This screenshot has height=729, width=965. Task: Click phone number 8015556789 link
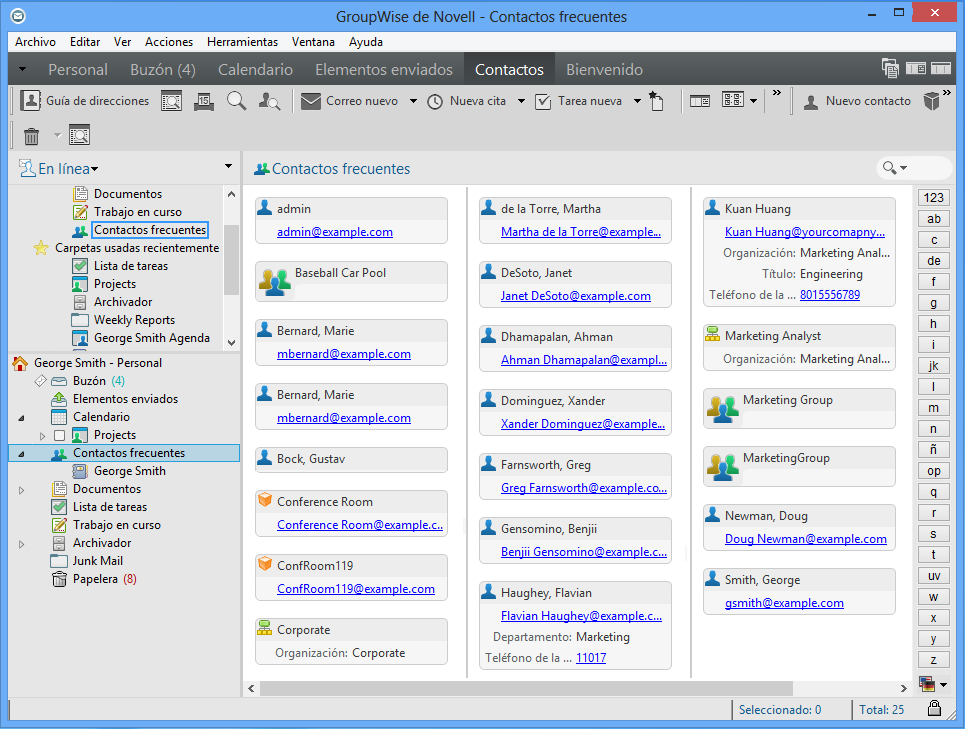pos(830,295)
